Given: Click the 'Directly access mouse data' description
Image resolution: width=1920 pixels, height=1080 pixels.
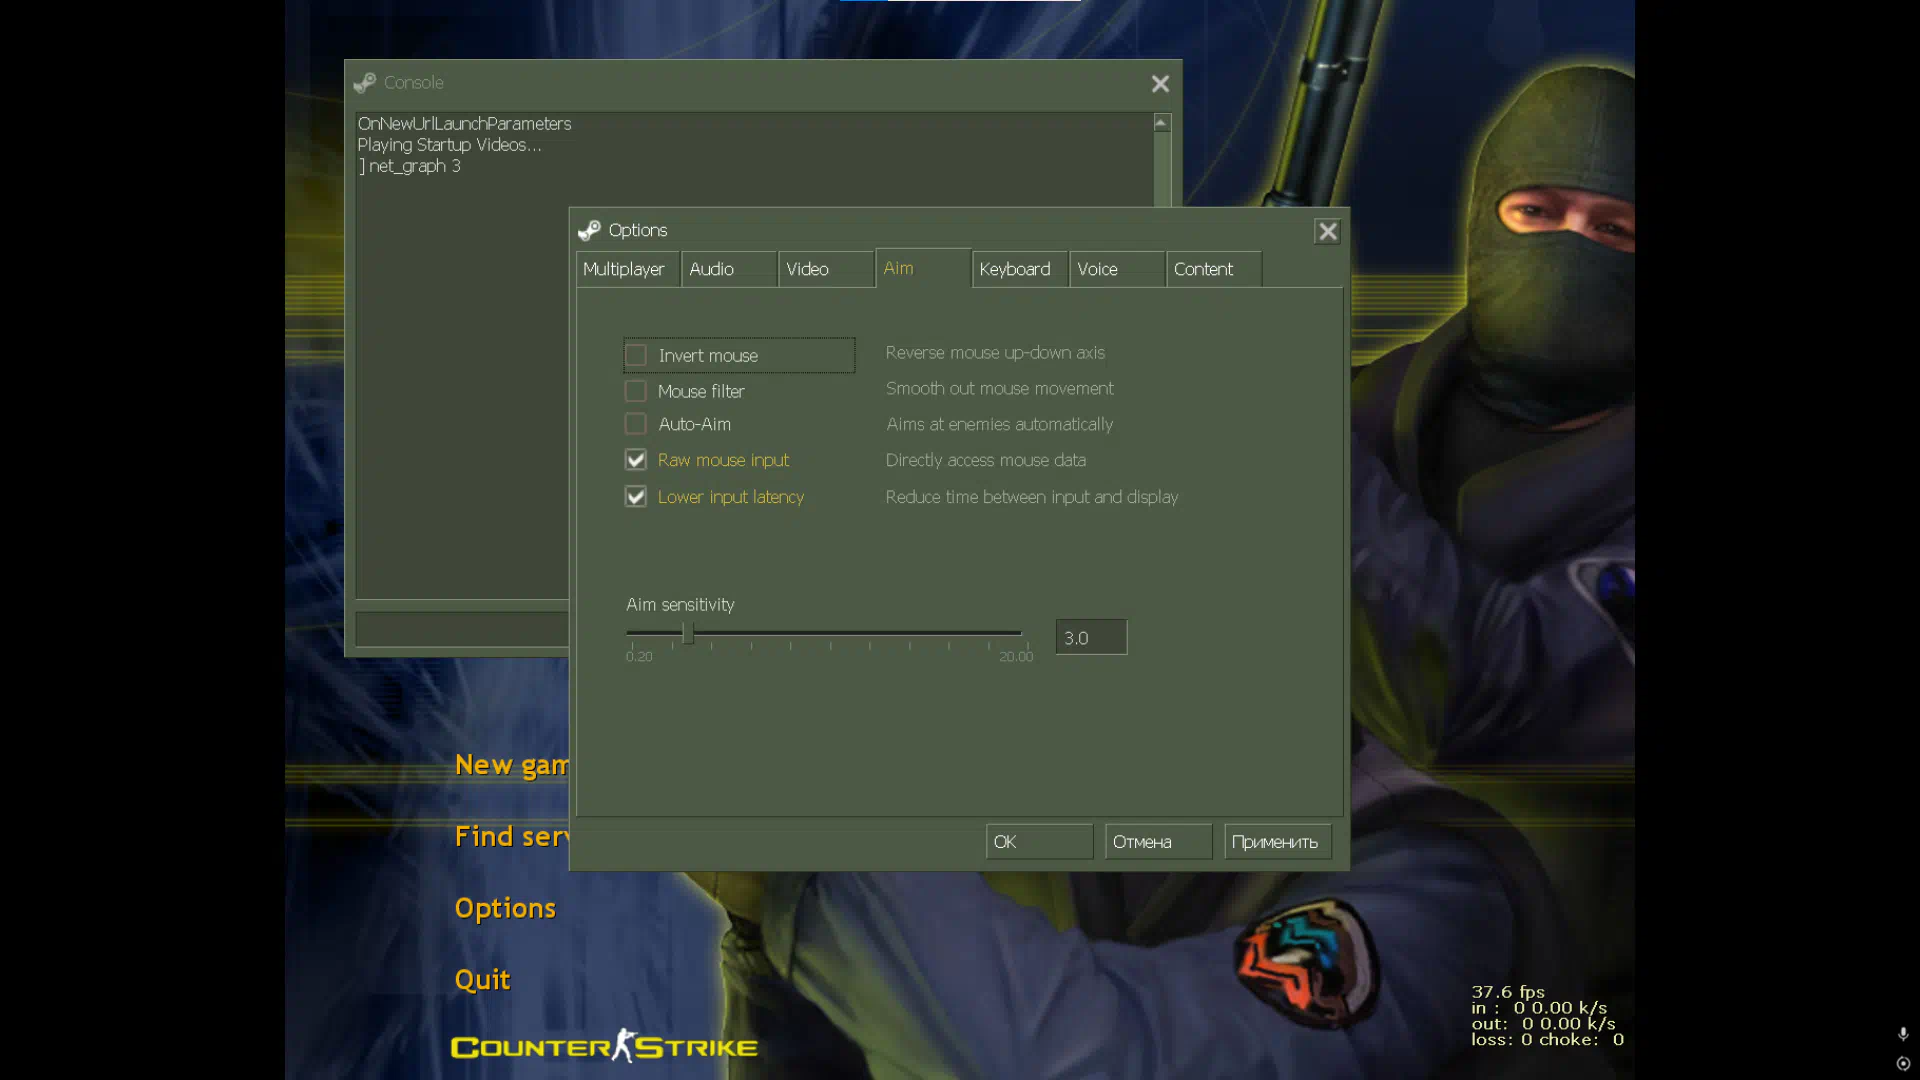Looking at the screenshot, I should click(985, 460).
